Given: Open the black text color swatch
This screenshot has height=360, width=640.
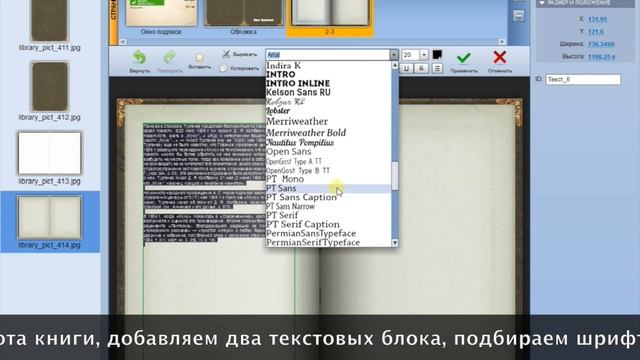Looking at the screenshot, I should point(437,54).
